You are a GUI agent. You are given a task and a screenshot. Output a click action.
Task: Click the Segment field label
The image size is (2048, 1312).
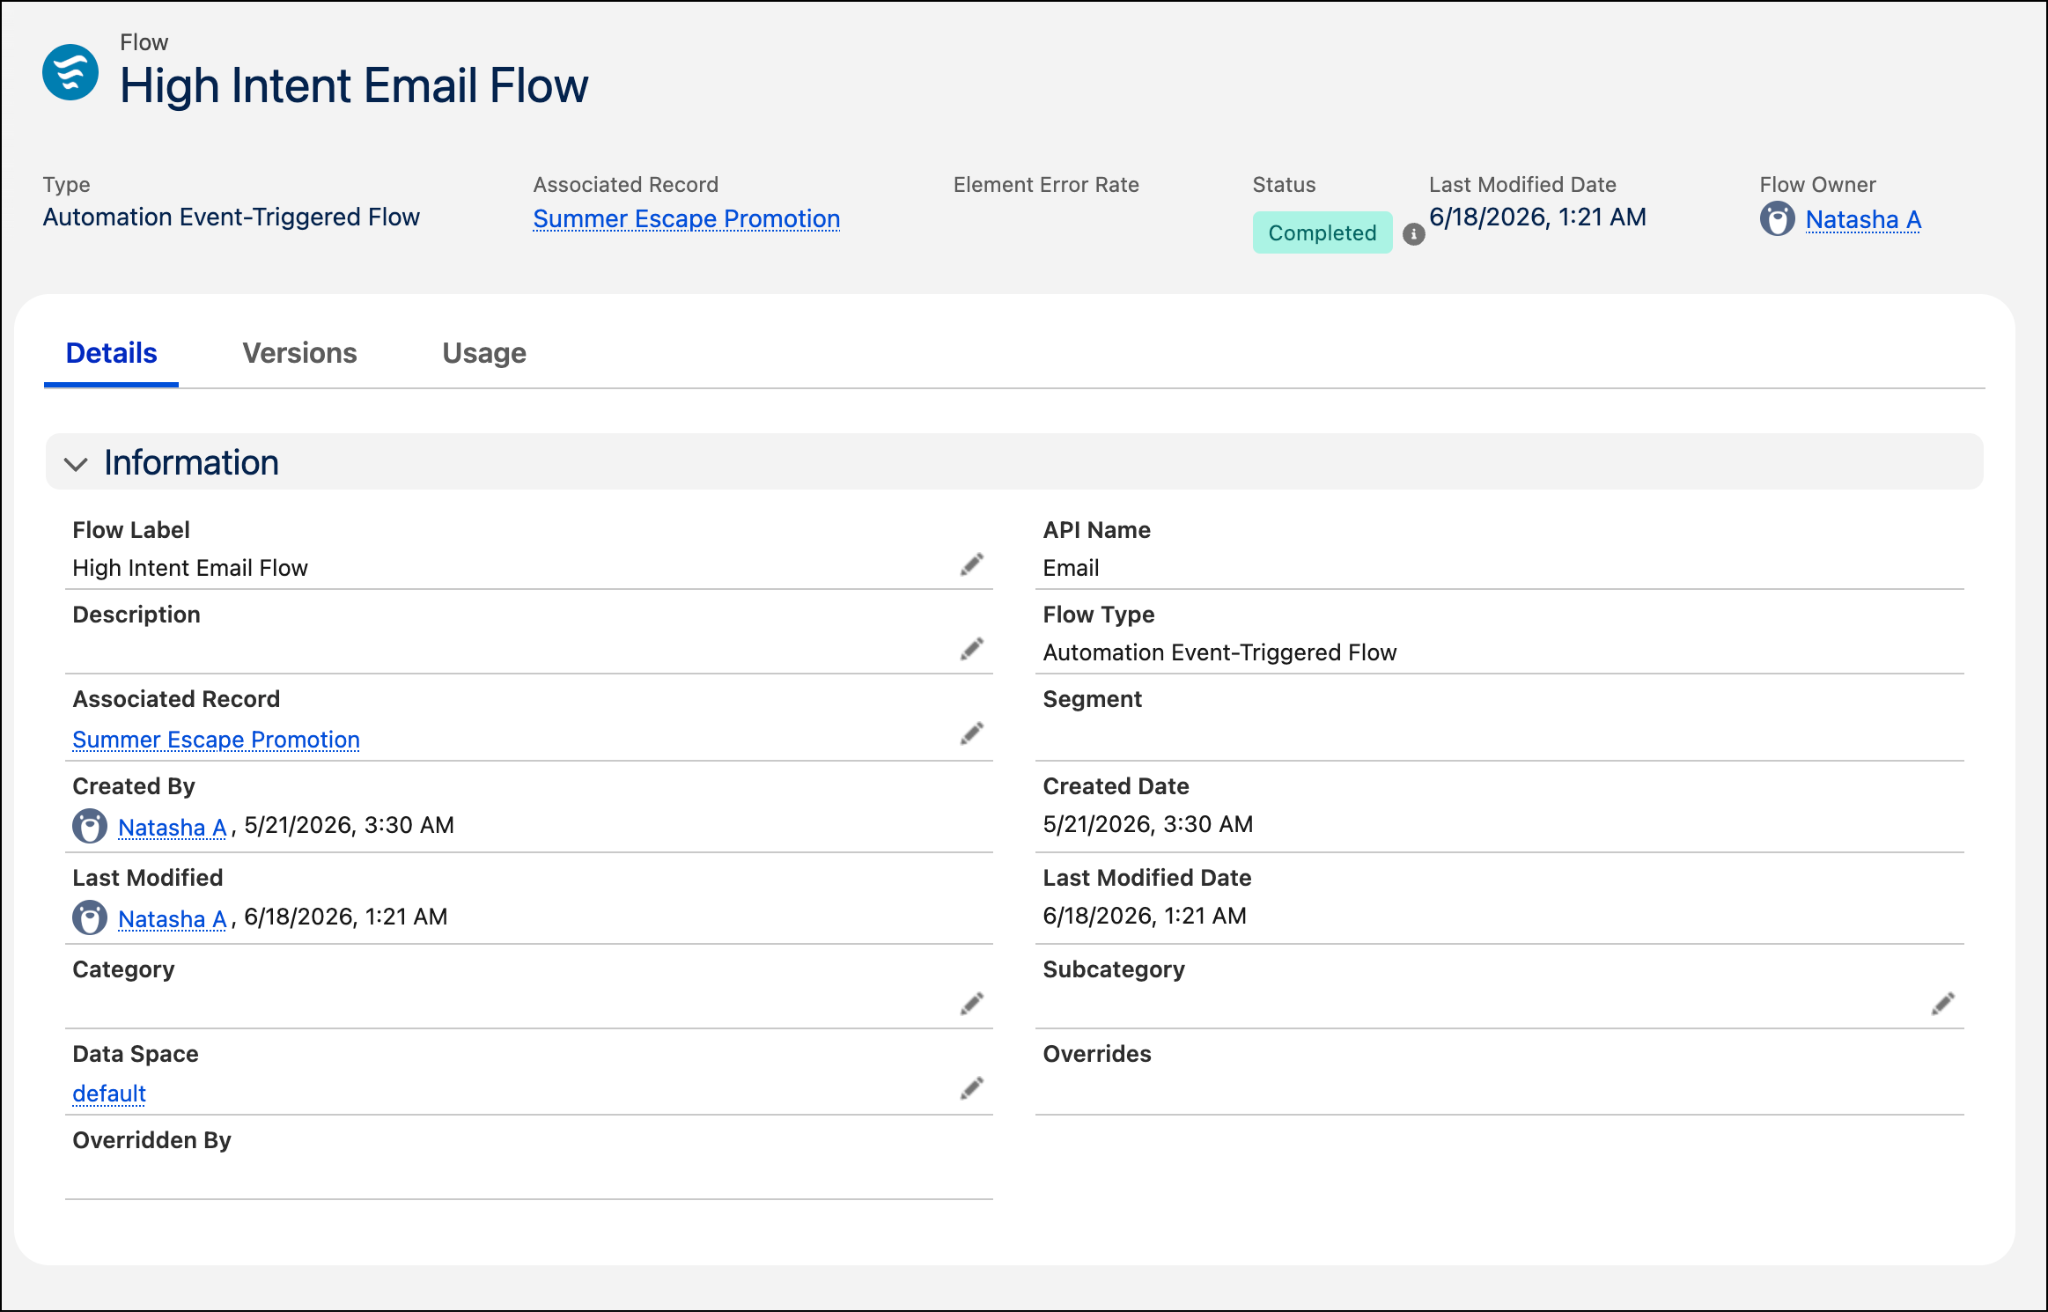tap(1092, 699)
